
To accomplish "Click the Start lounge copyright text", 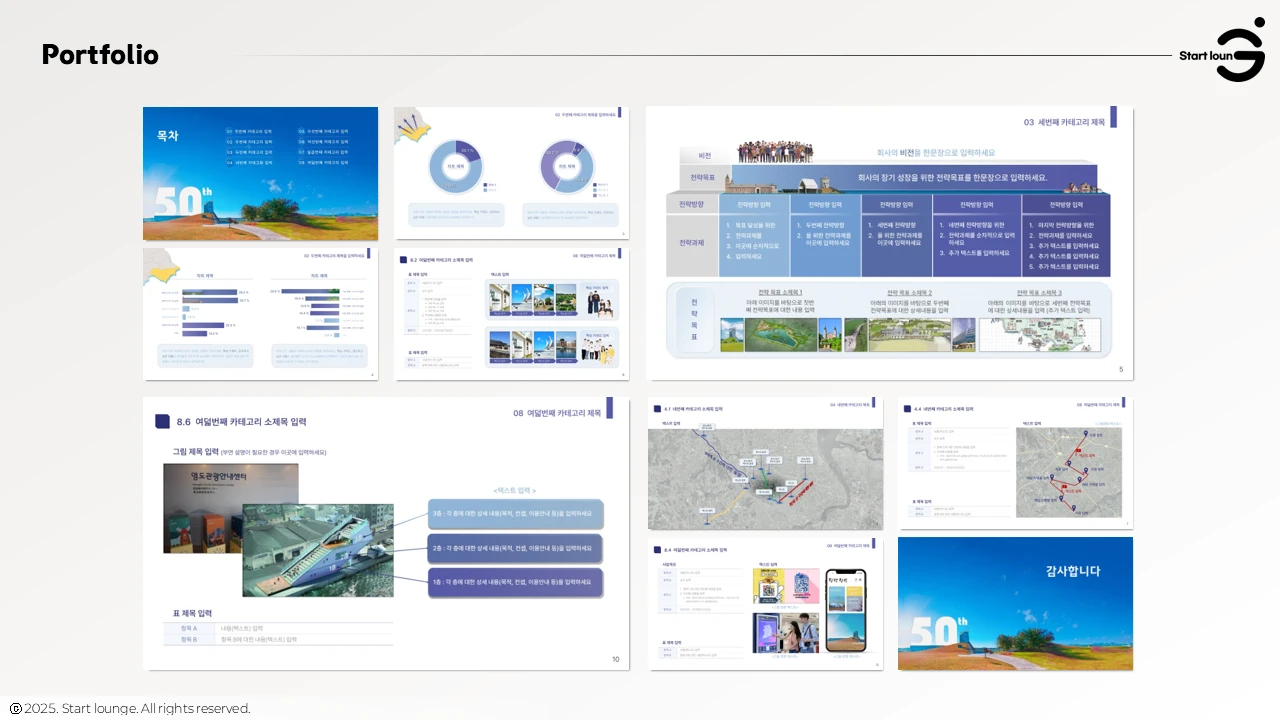I will (x=137, y=709).
